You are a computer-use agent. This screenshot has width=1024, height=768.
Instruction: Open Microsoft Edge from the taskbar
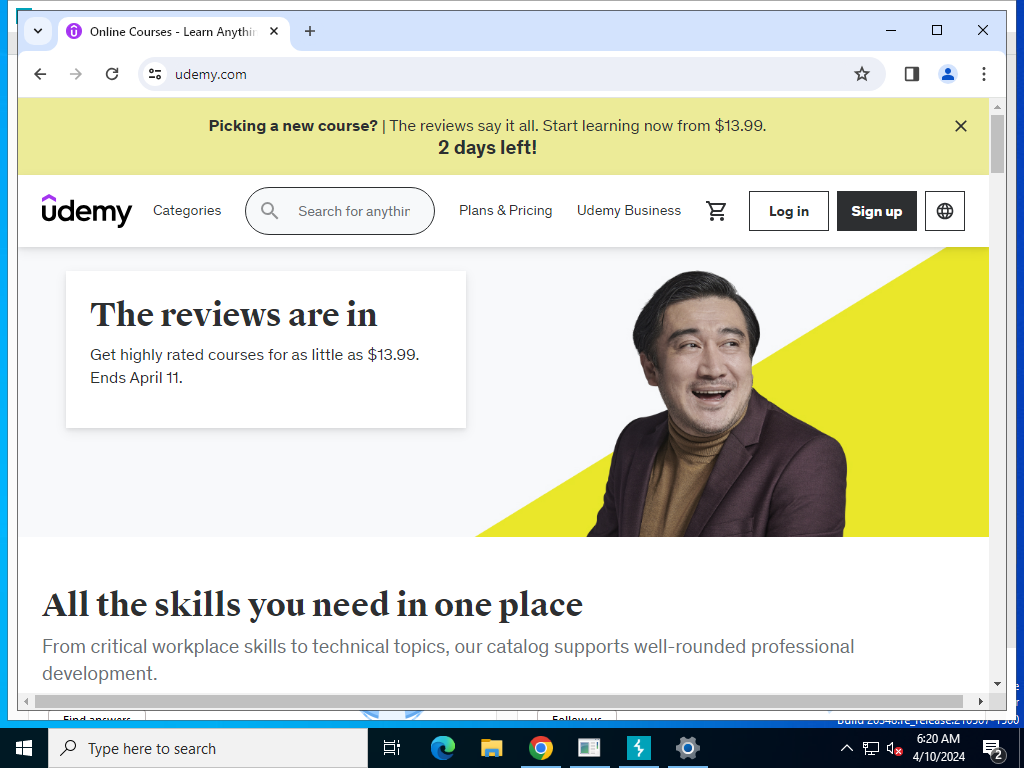point(442,748)
